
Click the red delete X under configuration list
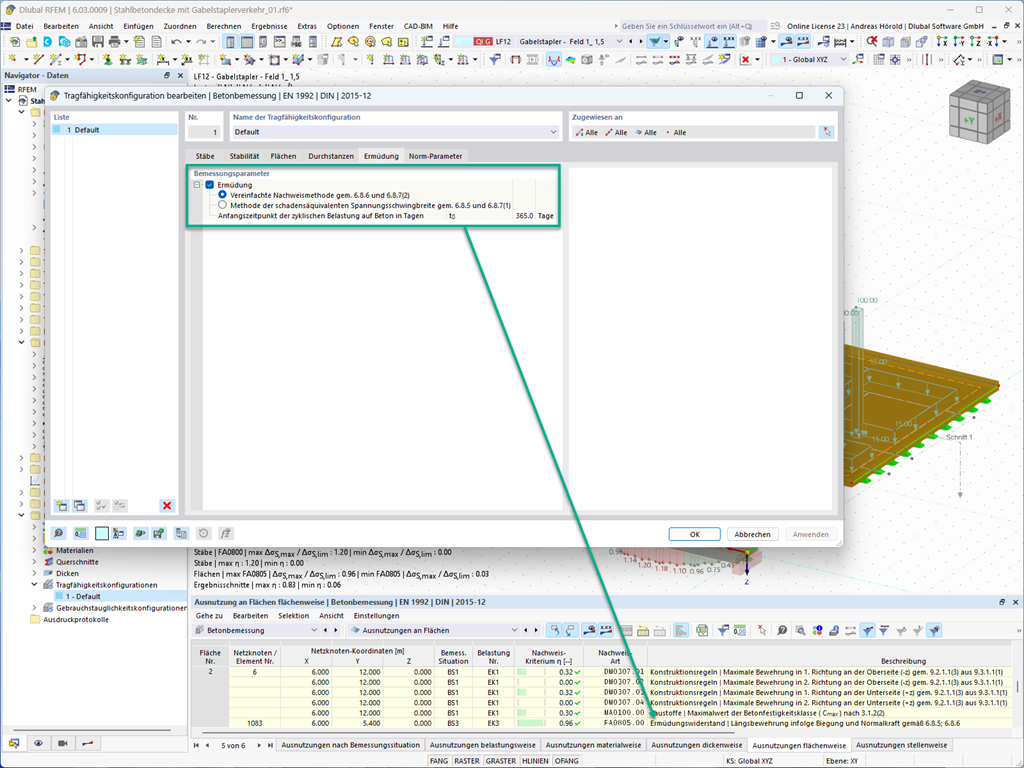[x=167, y=505]
